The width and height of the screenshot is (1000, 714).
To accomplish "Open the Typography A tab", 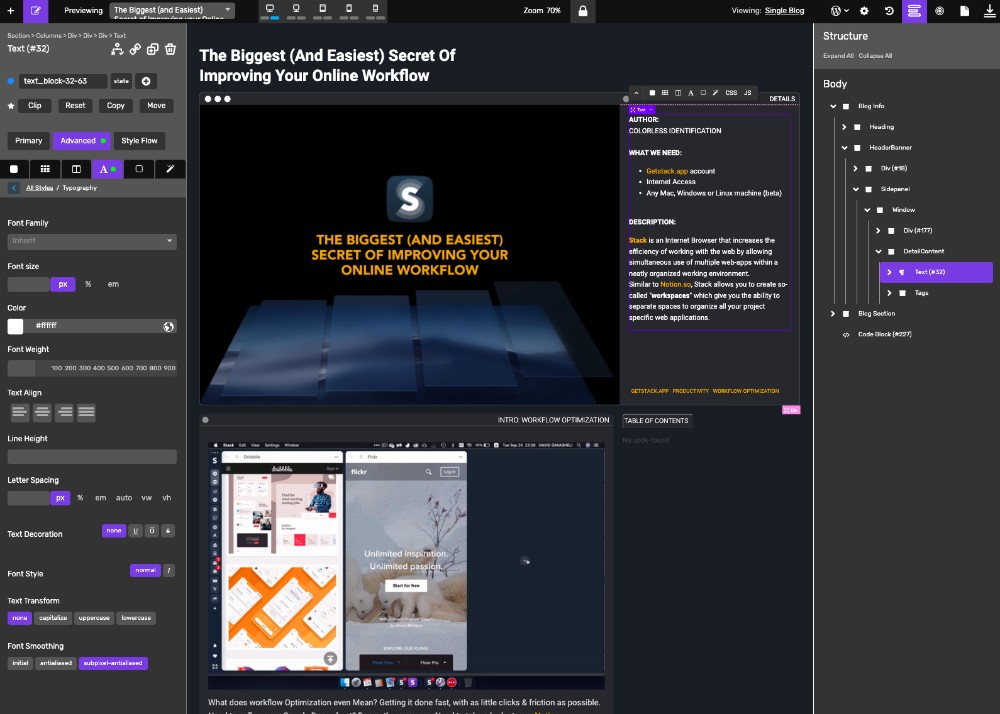I will [x=107, y=169].
